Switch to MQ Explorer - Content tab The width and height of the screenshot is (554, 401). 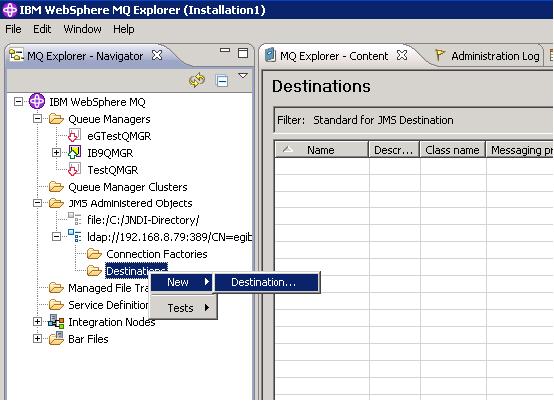point(334,56)
